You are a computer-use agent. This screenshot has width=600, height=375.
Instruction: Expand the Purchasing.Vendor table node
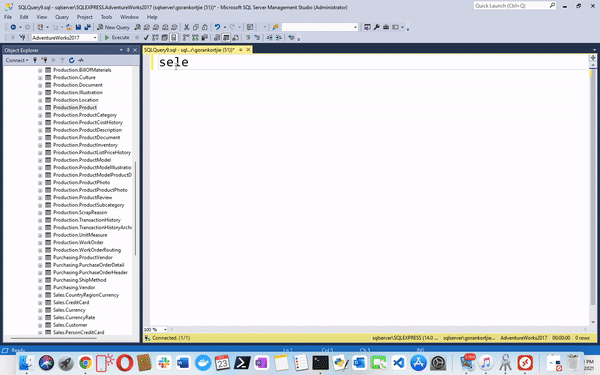[x=40, y=288]
